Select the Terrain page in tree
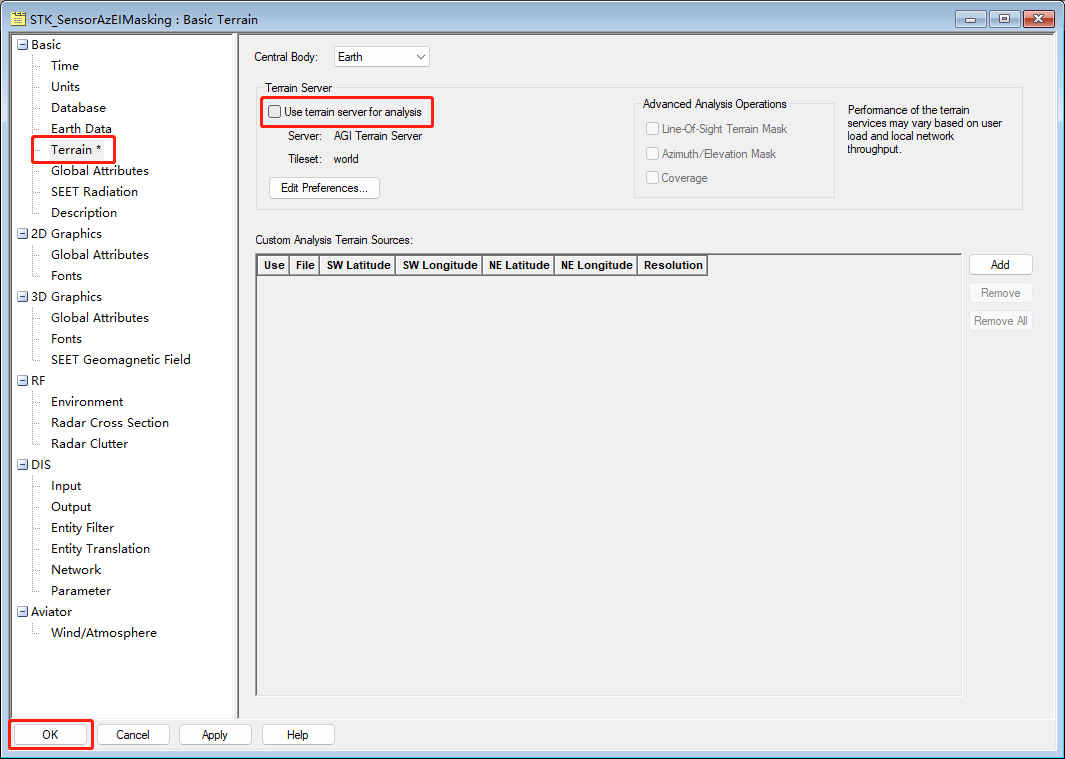1065x759 pixels. tap(75, 150)
